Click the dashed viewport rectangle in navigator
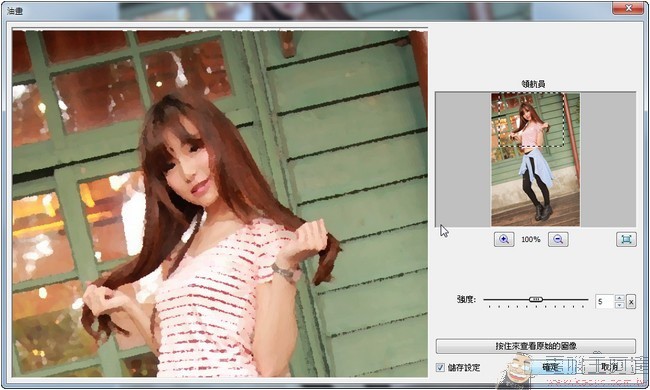 click(531, 119)
